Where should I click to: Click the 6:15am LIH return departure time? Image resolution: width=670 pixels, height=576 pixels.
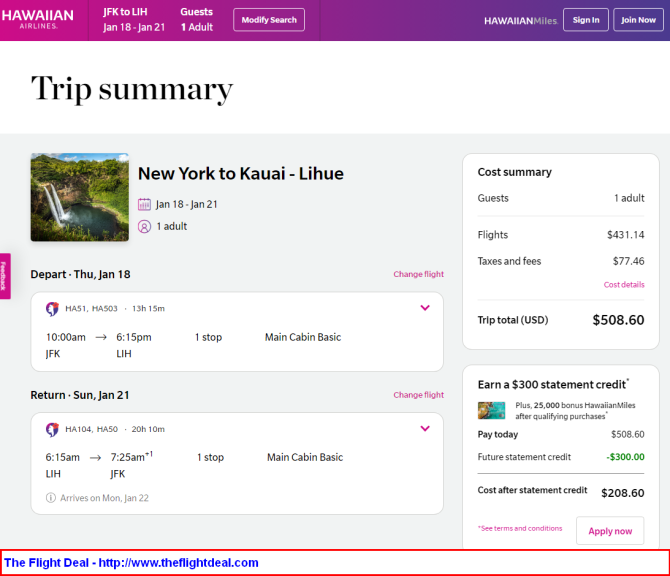62,457
